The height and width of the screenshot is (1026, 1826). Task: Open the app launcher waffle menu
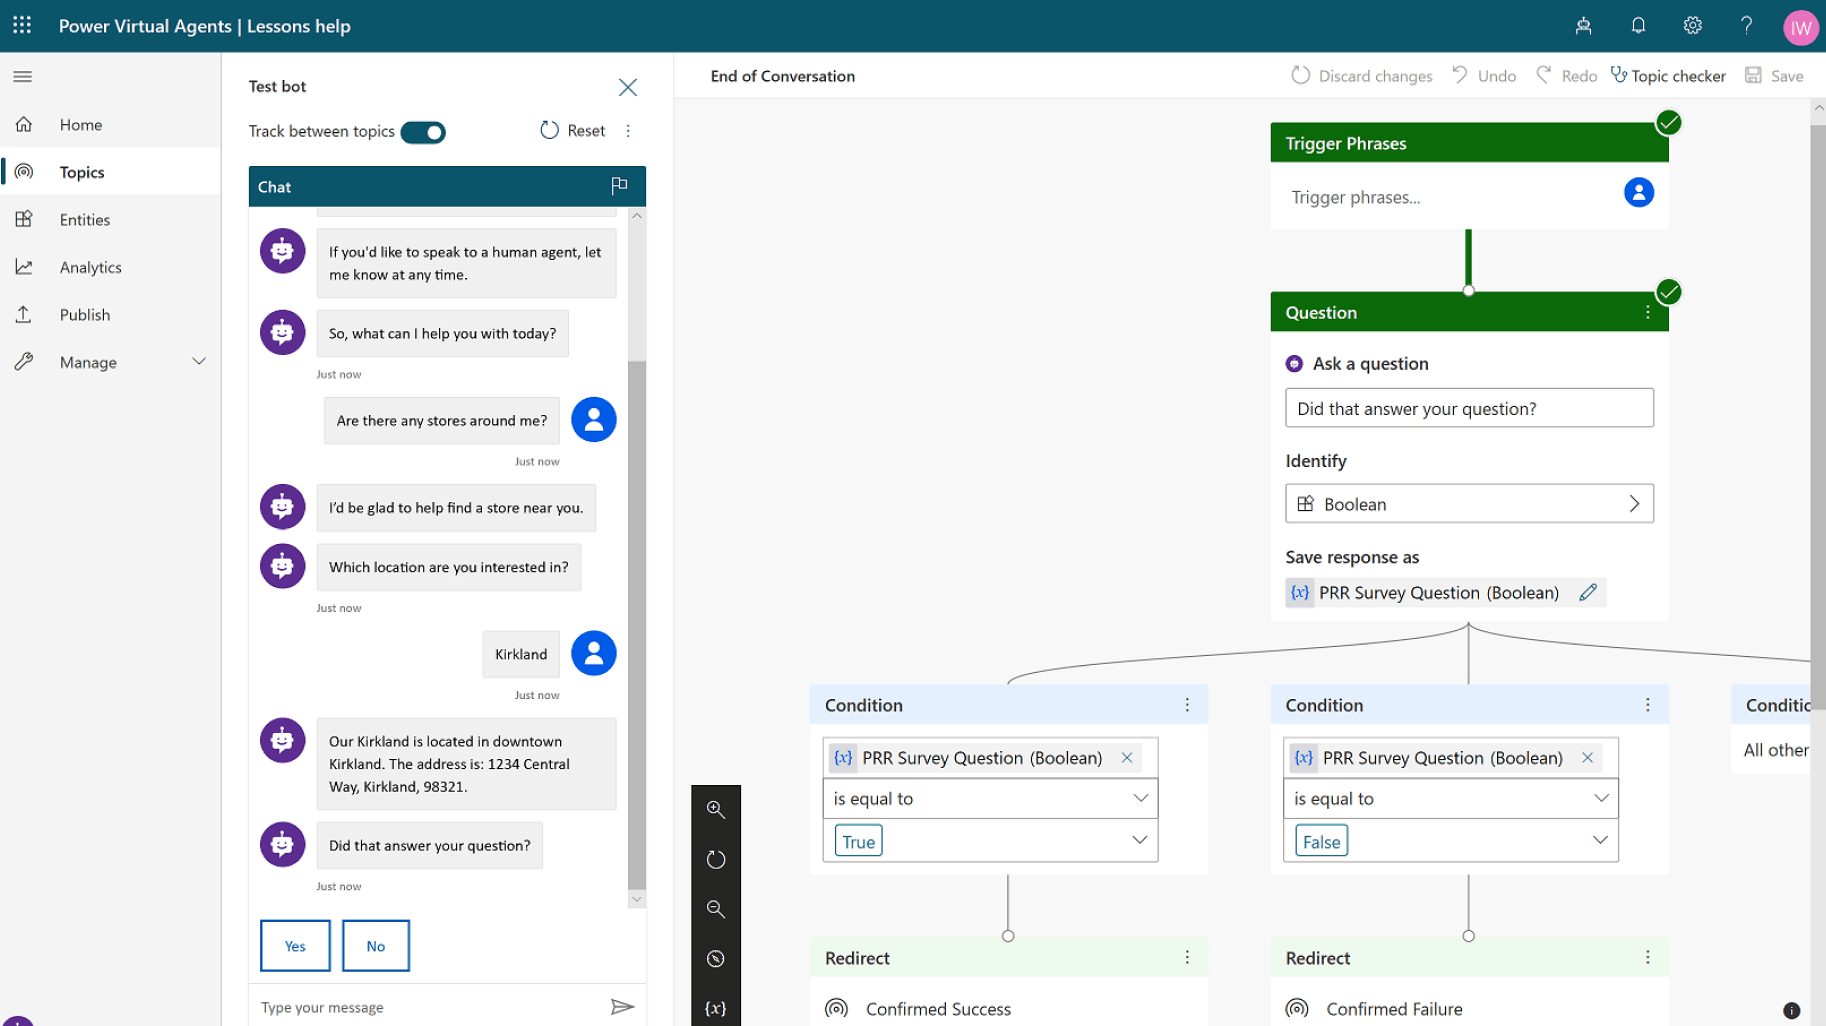[x=21, y=25]
